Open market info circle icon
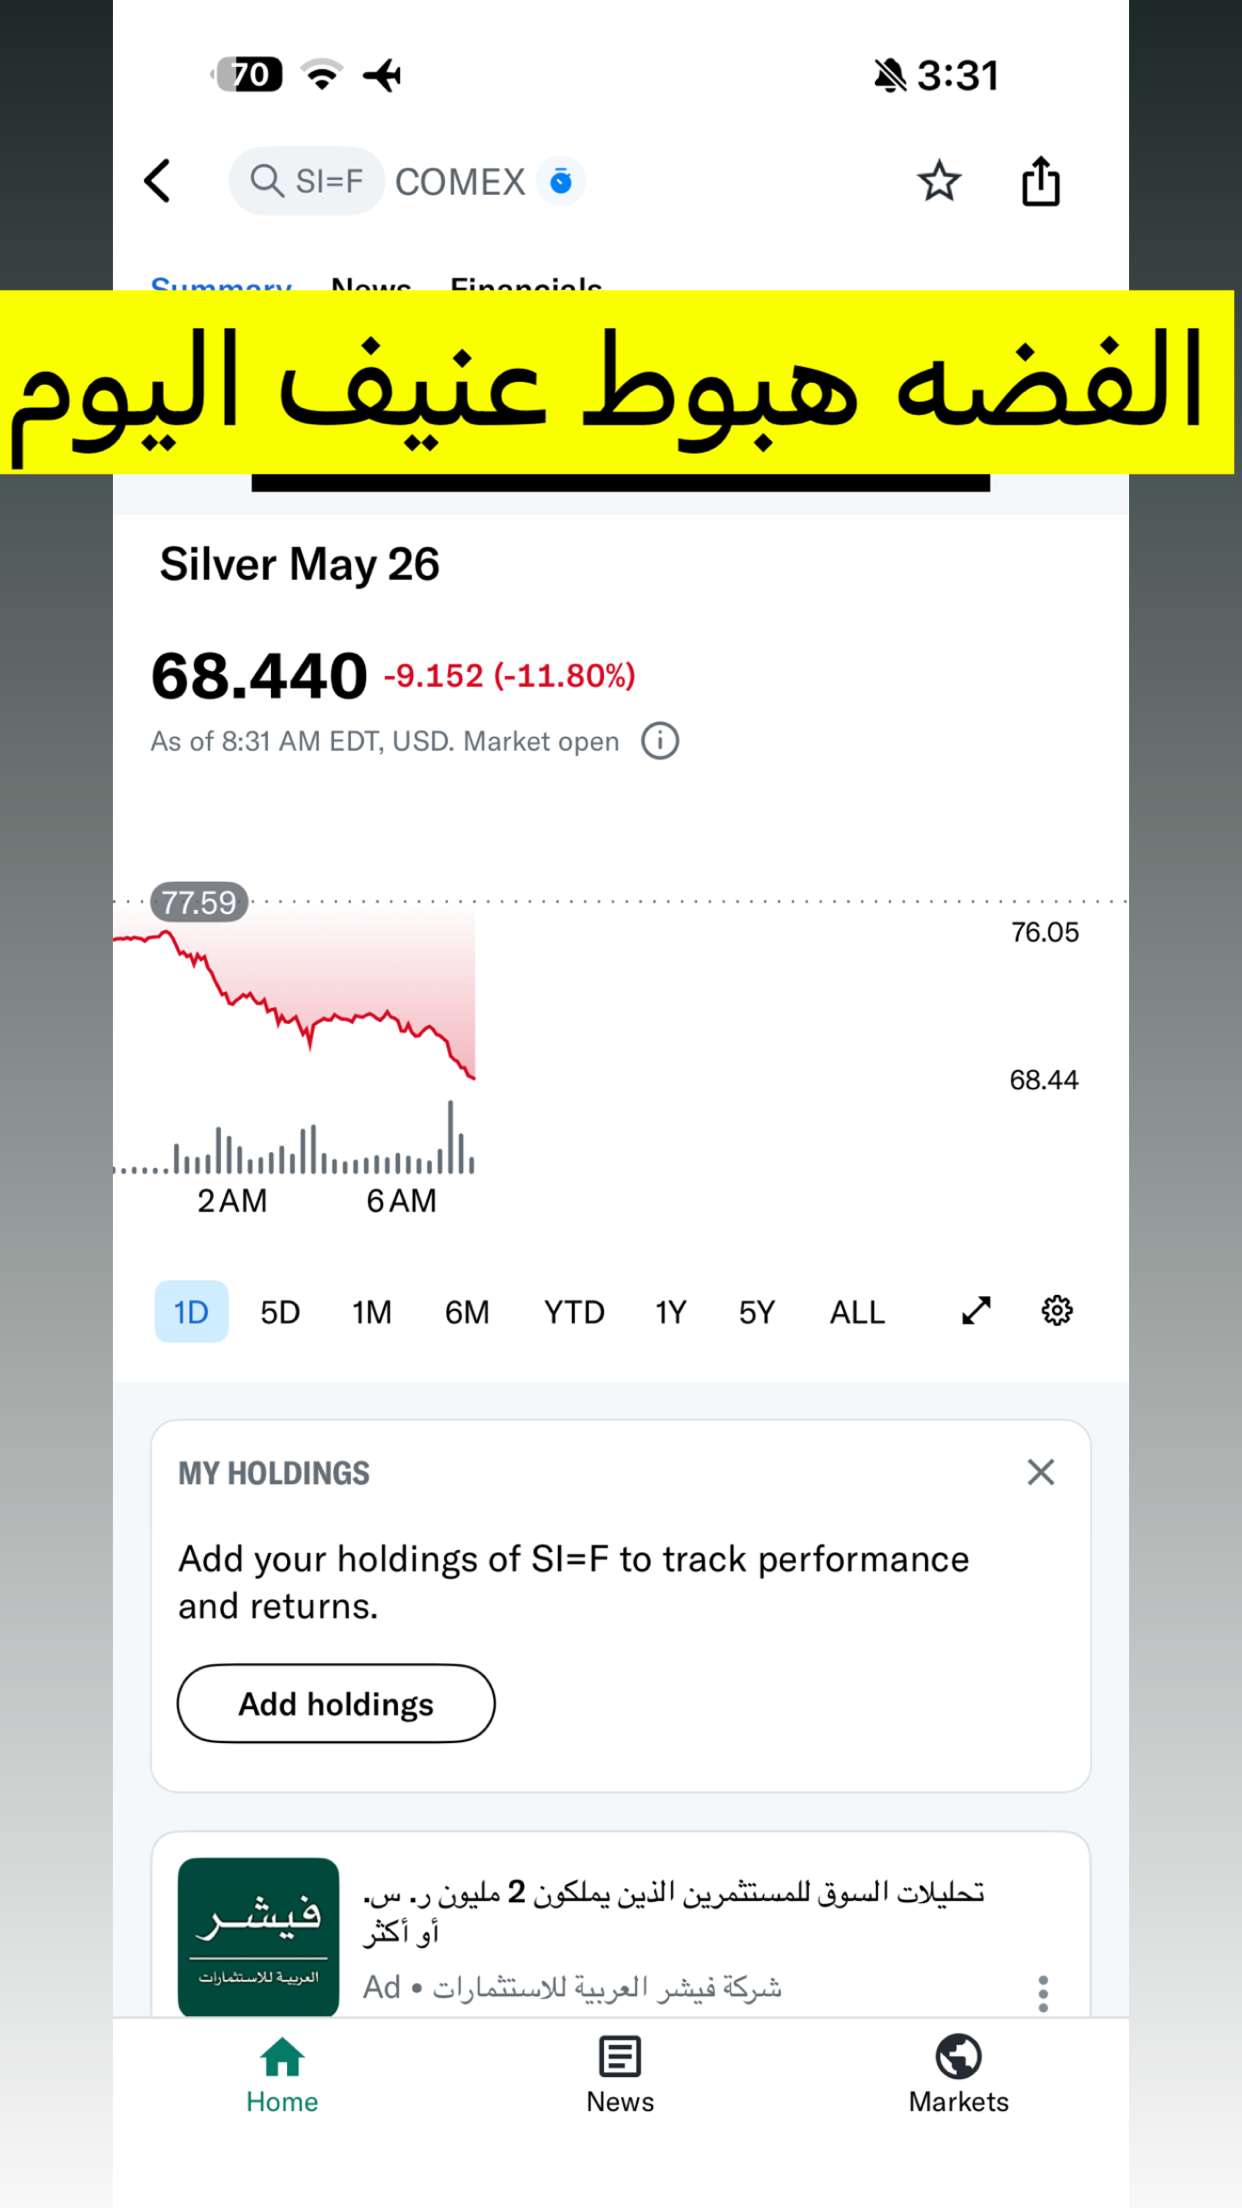Image resolution: width=1242 pixels, height=2208 pixels. (x=660, y=741)
